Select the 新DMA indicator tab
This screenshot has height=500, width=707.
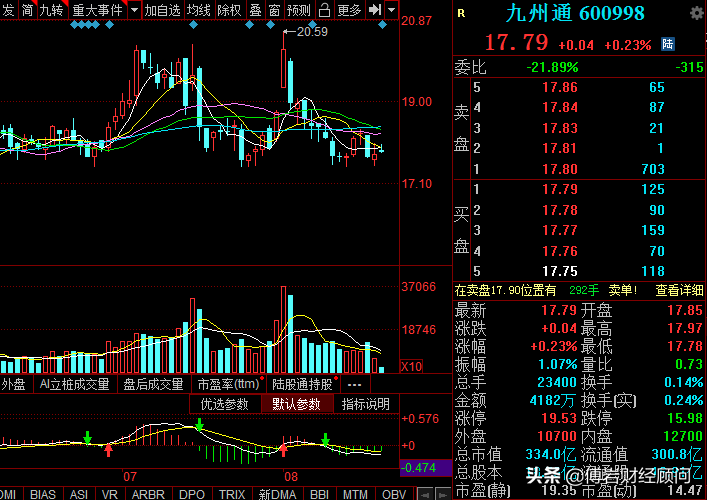click(277, 494)
